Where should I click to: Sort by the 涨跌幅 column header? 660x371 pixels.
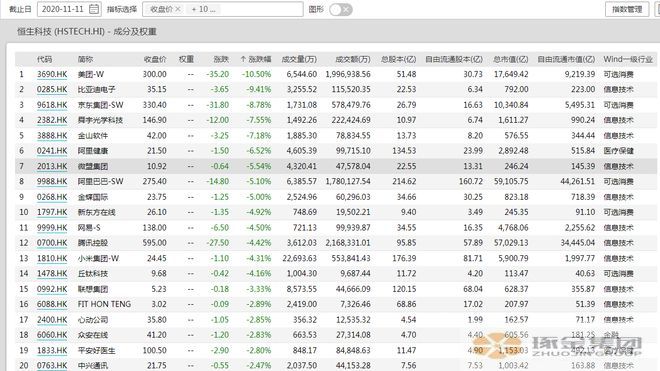(256, 59)
